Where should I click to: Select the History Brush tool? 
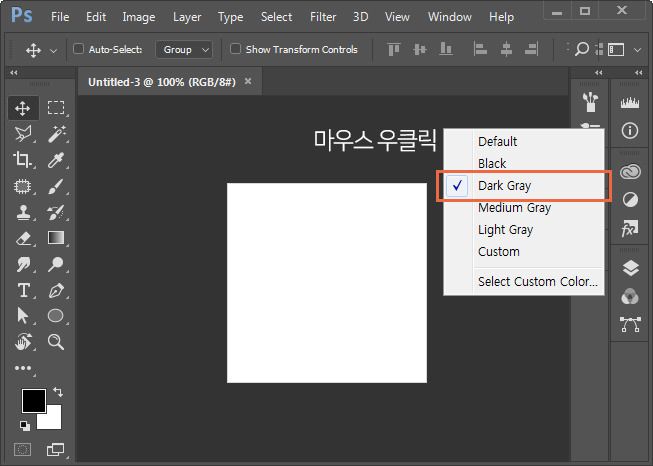(x=56, y=212)
